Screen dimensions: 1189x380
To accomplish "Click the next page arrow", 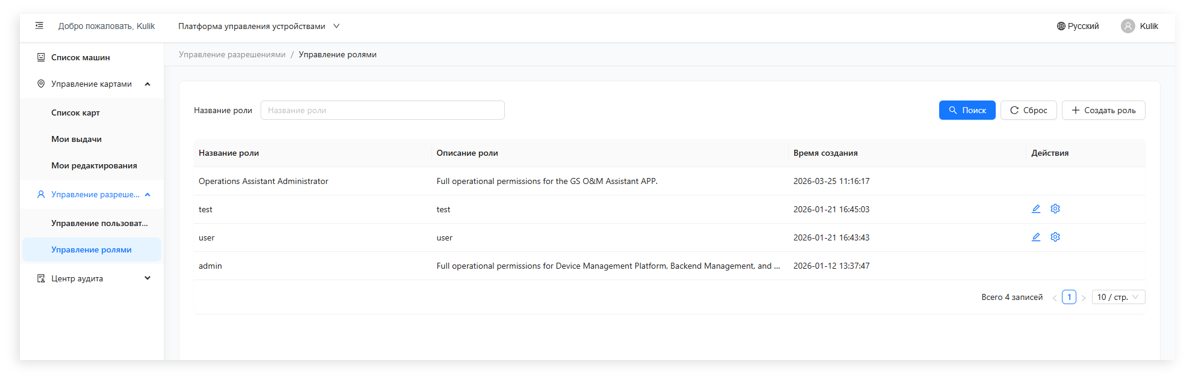I will pyautogui.click(x=1083, y=297).
